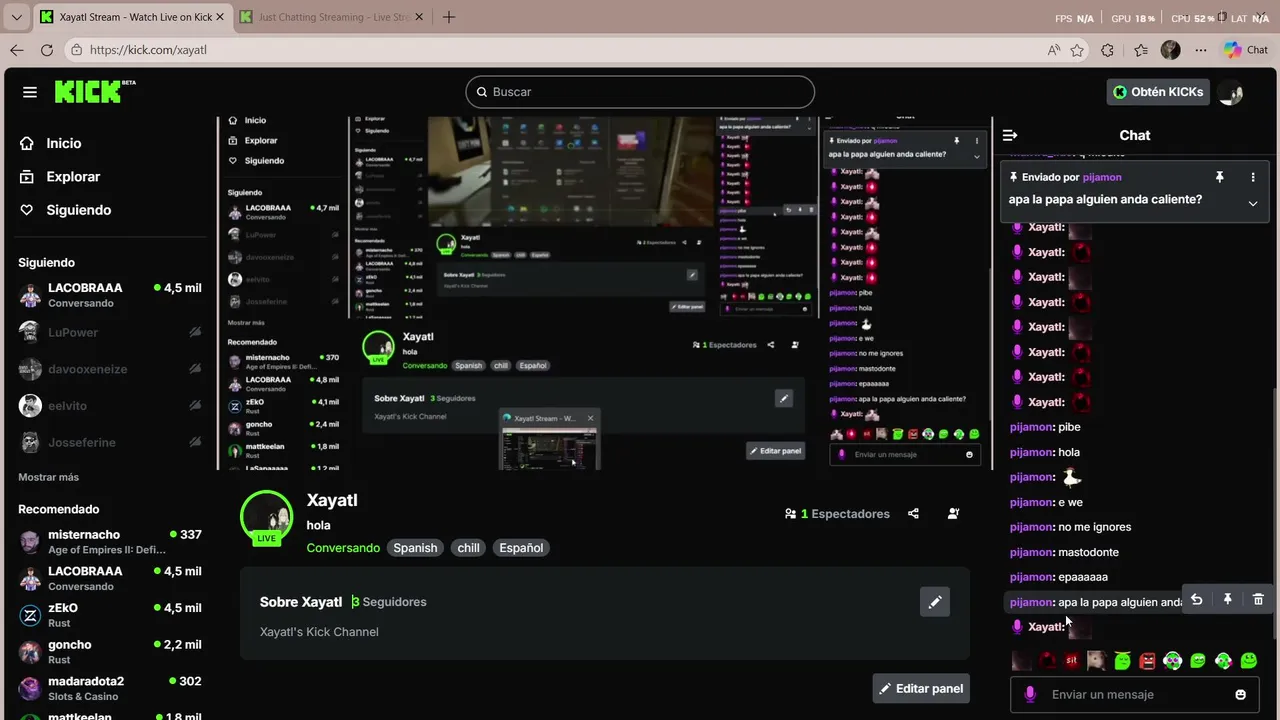Toggle Read aloud in address bar
Viewport: 1280px width, 720px height.
(x=1054, y=50)
